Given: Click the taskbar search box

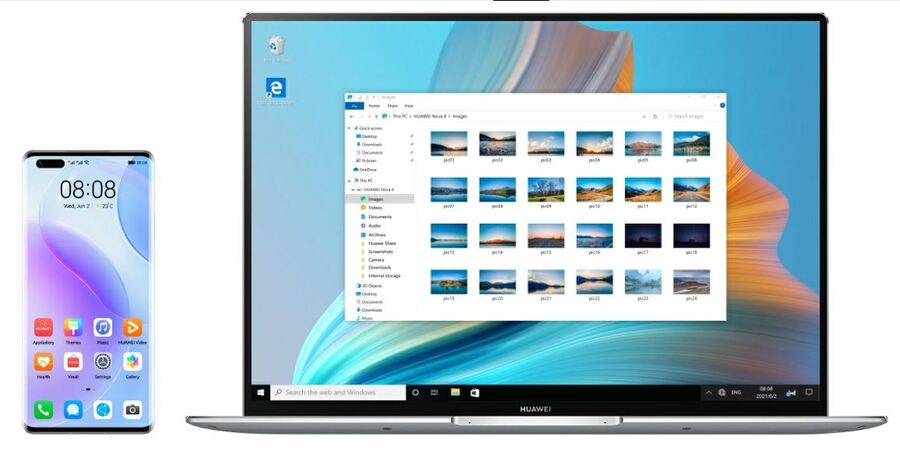Looking at the screenshot, I should pos(338,393).
